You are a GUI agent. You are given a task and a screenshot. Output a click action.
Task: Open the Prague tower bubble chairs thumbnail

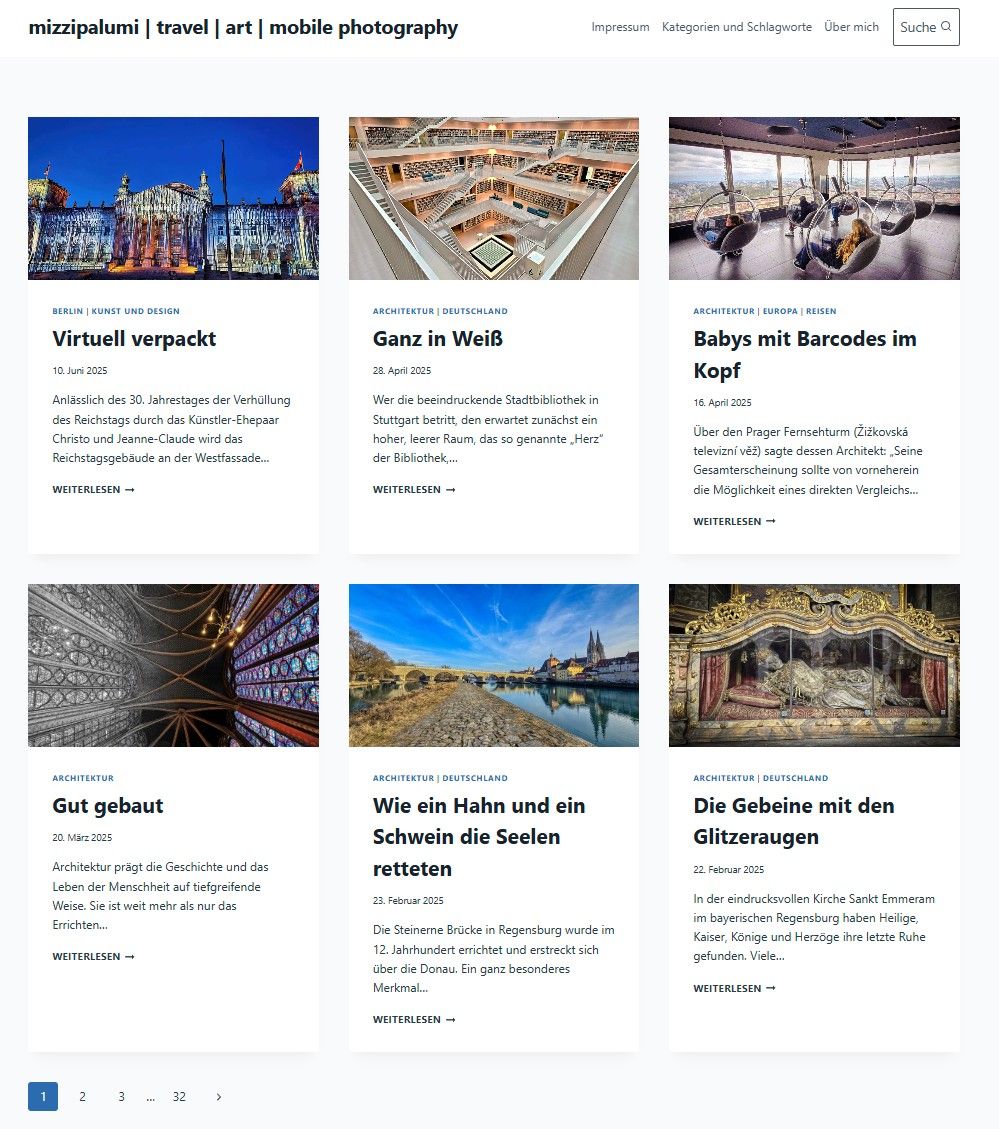click(814, 198)
